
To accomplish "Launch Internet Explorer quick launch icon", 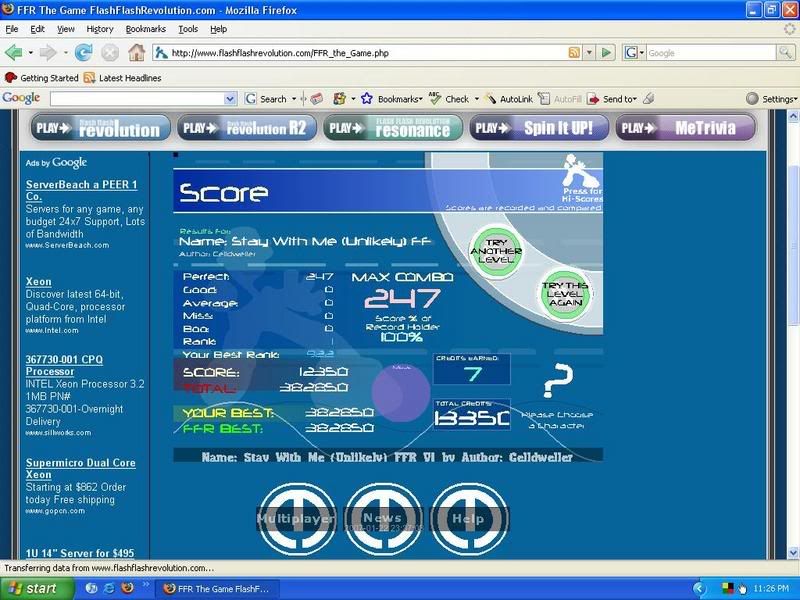I will point(109,588).
